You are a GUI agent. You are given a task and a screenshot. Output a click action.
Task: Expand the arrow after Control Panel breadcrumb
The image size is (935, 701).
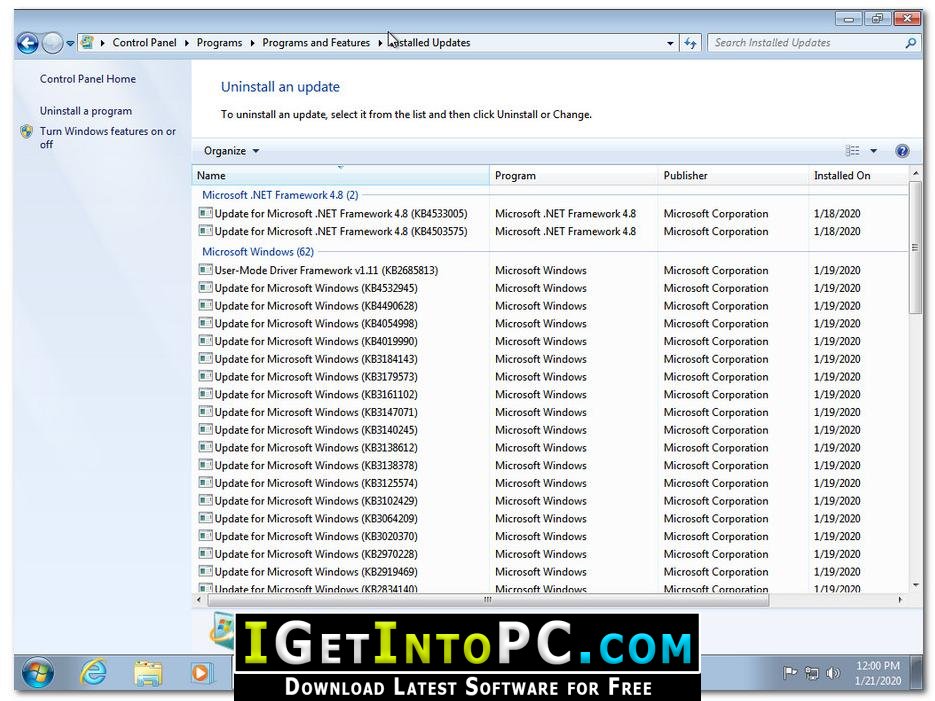pos(187,43)
